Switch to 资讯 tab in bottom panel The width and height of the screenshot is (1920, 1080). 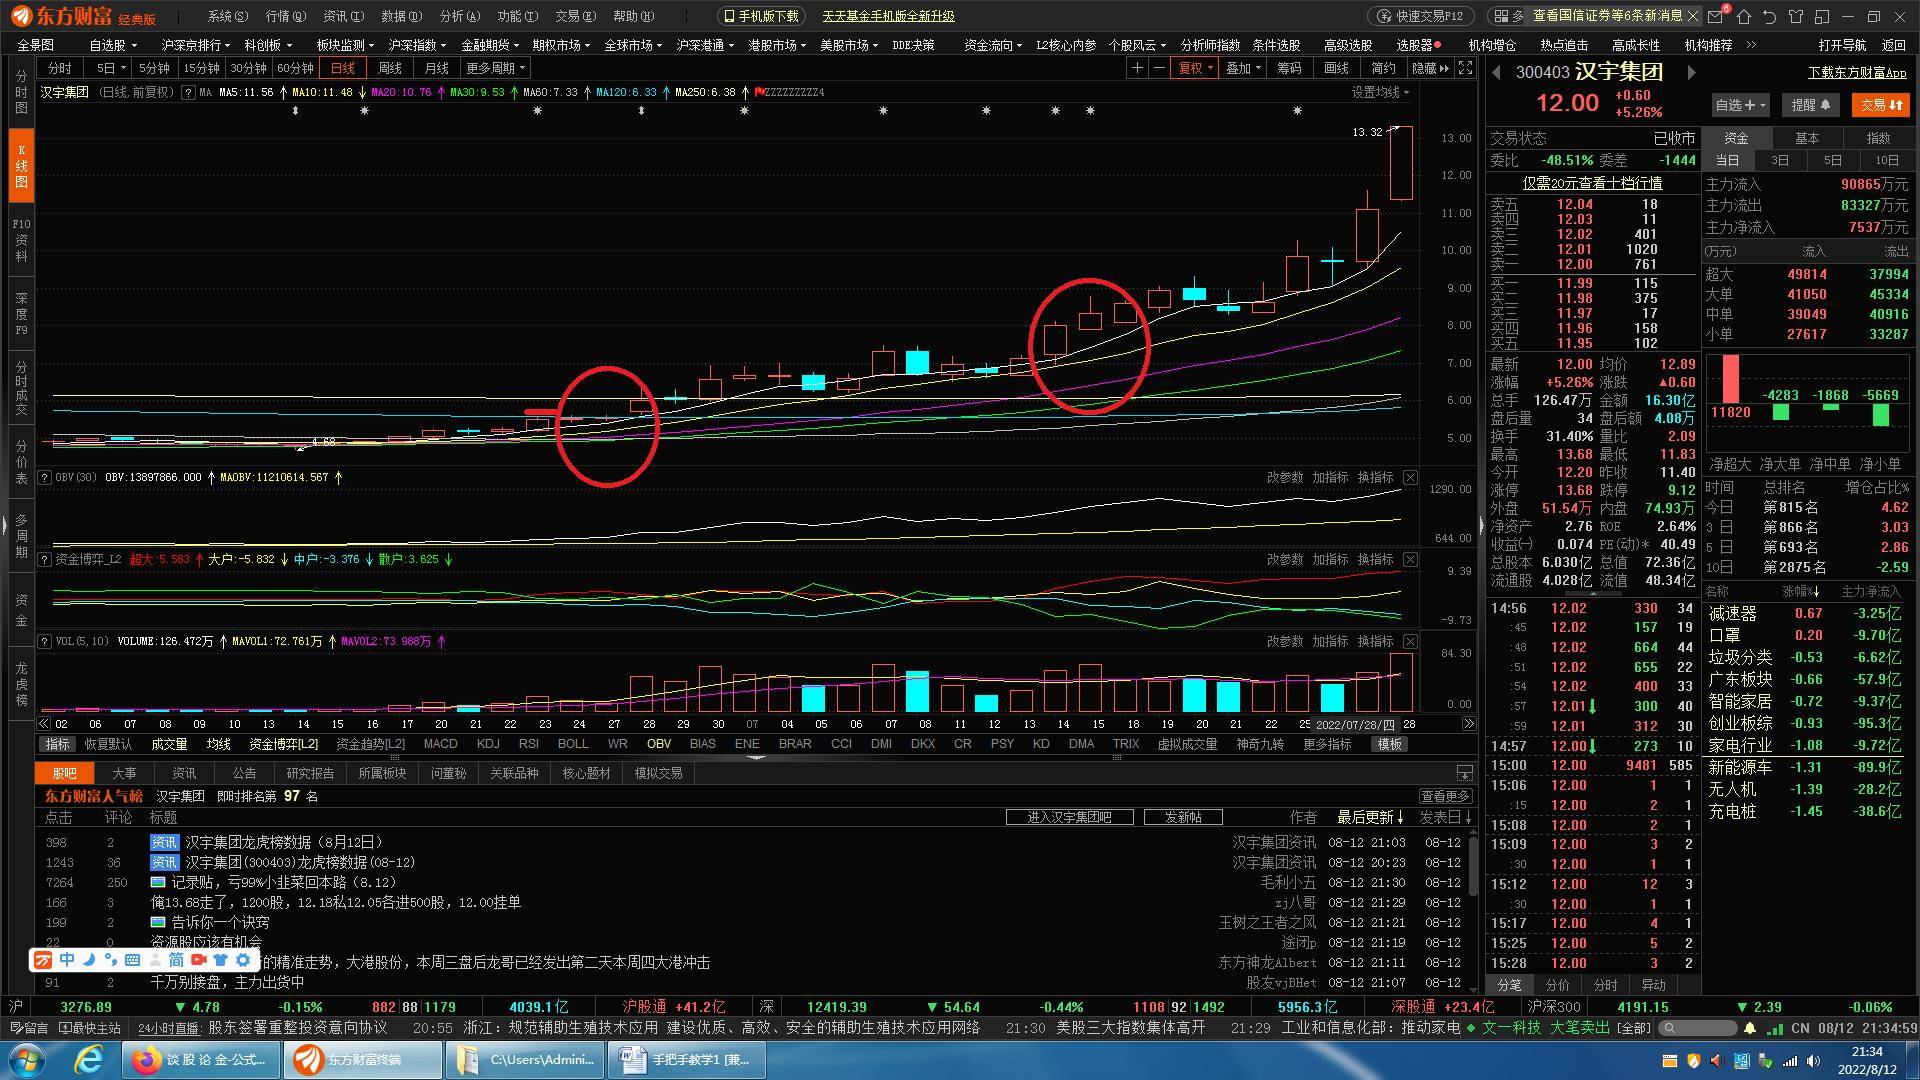[x=184, y=773]
